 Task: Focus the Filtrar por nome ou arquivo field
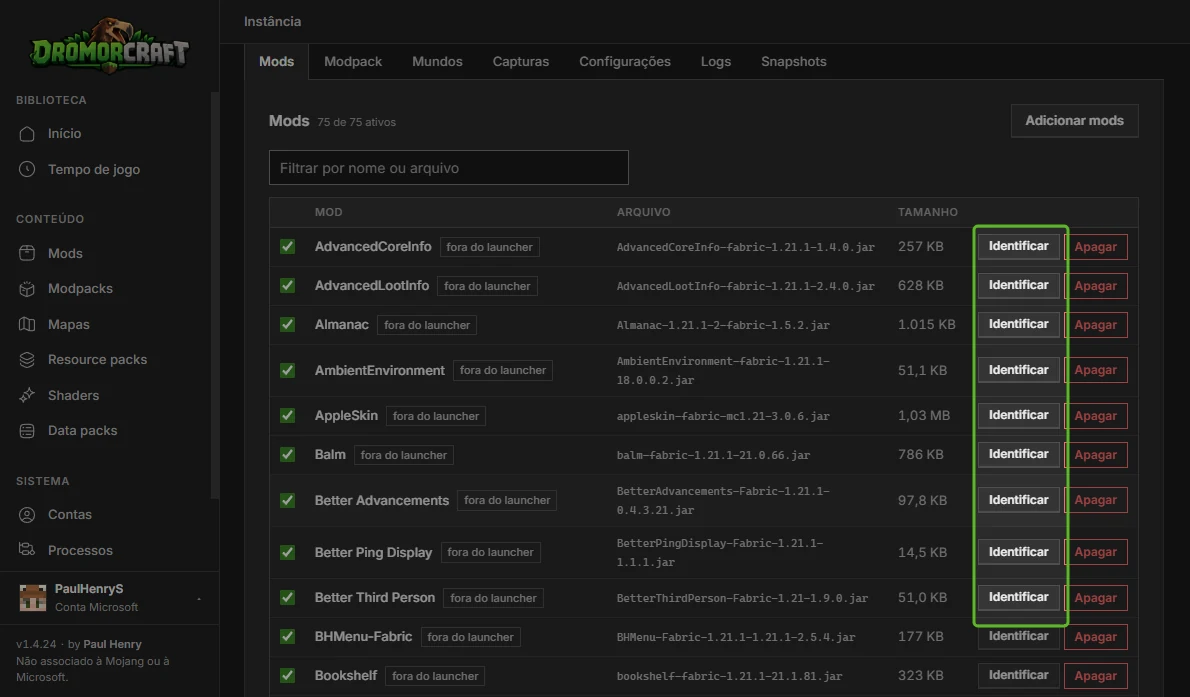pos(449,168)
